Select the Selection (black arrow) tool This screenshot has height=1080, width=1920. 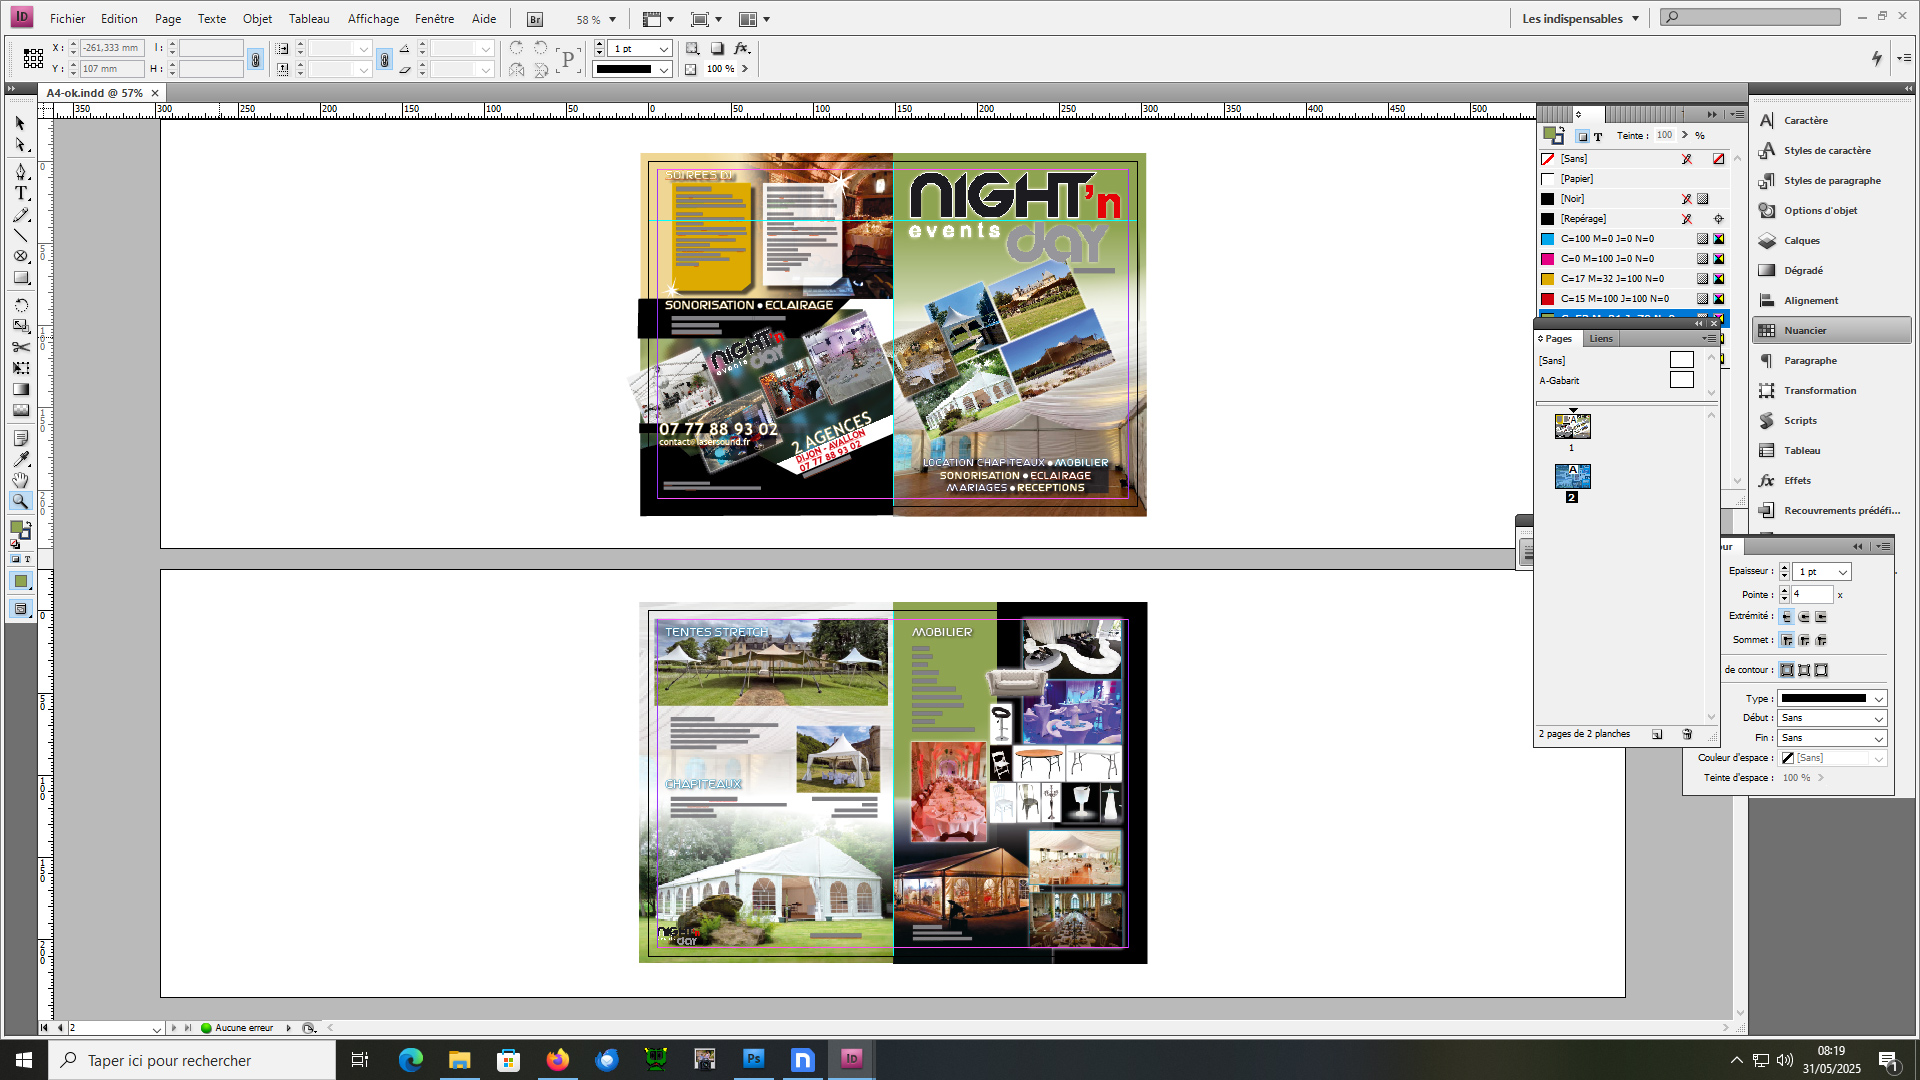[x=20, y=123]
